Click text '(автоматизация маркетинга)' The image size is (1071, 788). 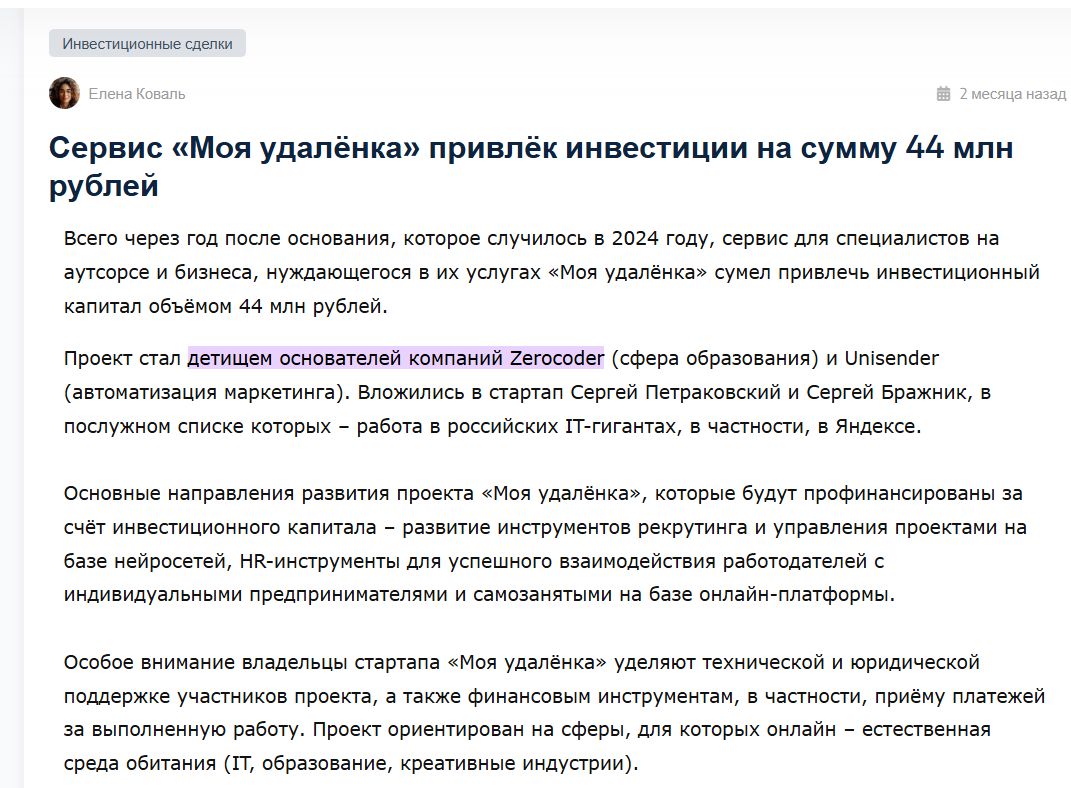tap(207, 392)
